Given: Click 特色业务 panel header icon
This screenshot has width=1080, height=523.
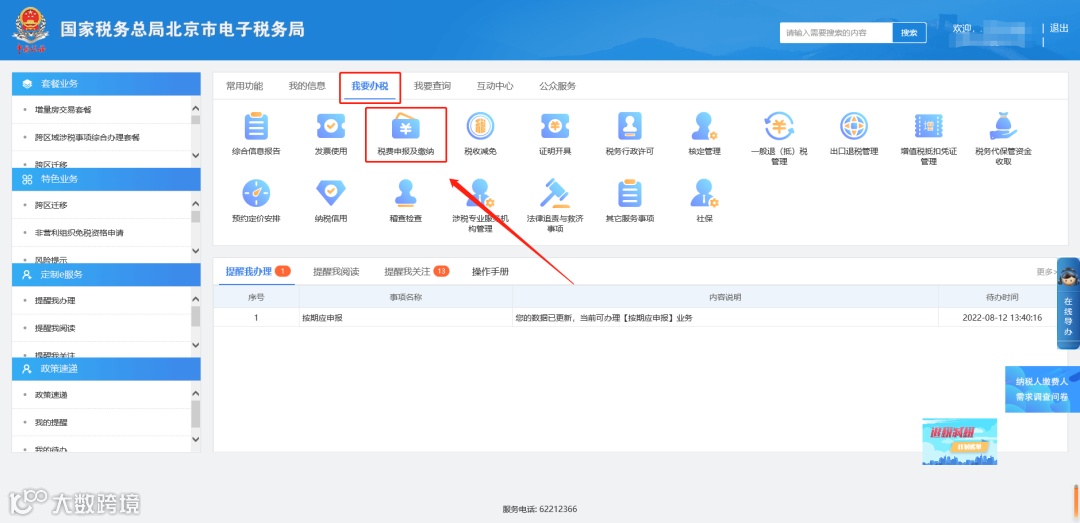Looking at the screenshot, I should [27, 179].
